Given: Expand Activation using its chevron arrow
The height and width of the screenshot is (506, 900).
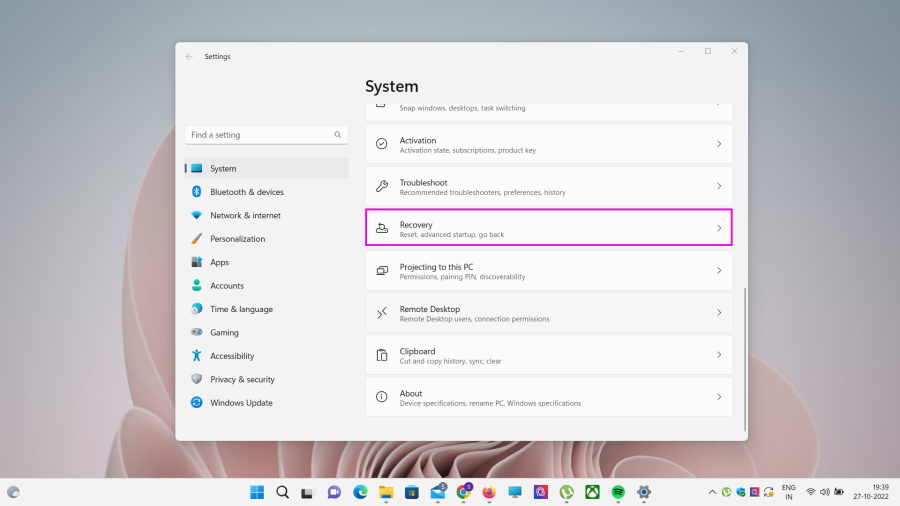Looking at the screenshot, I should pyautogui.click(x=718, y=144).
